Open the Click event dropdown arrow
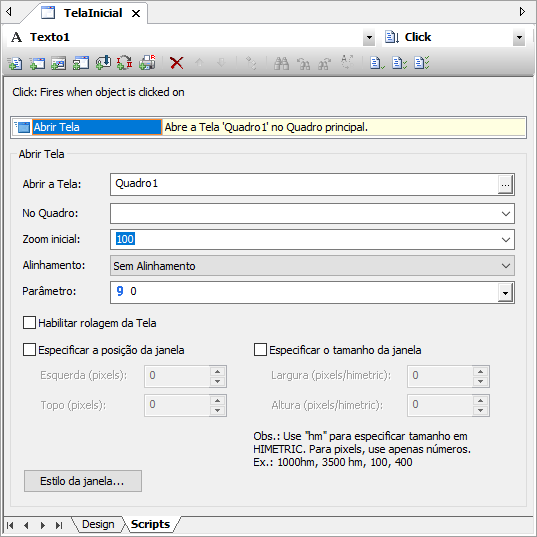 click(519, 37)
